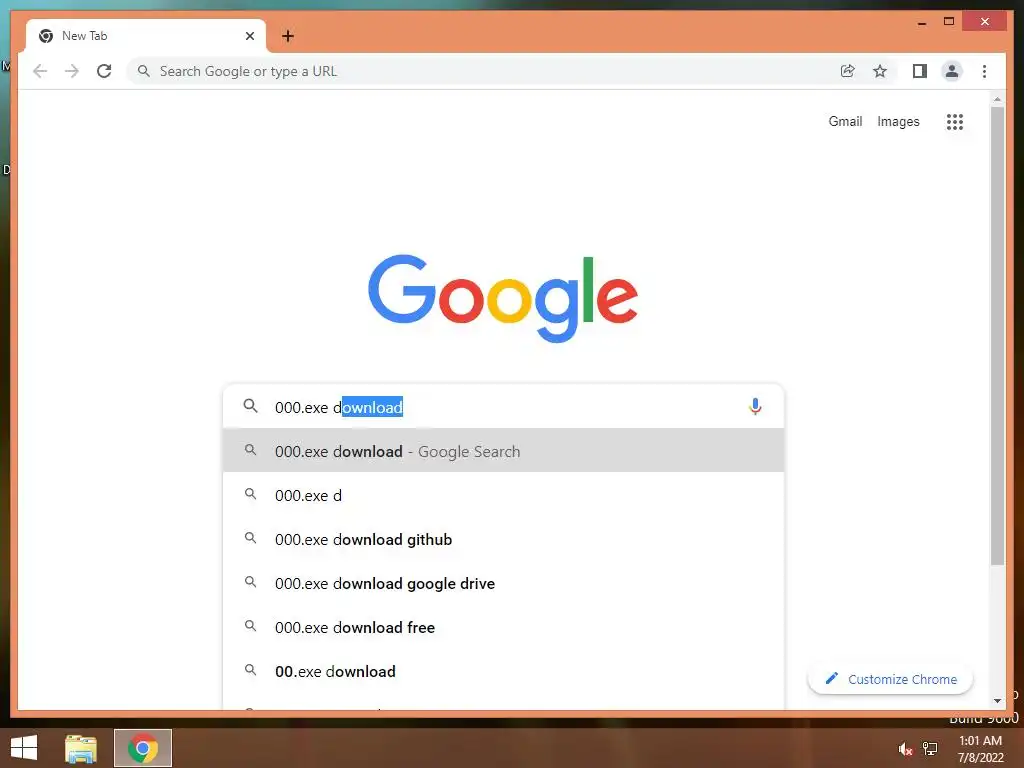This screenshot has height=768, width=1024.
Task: Click magnifier icon in the search box
Action: tap(250, 406)
